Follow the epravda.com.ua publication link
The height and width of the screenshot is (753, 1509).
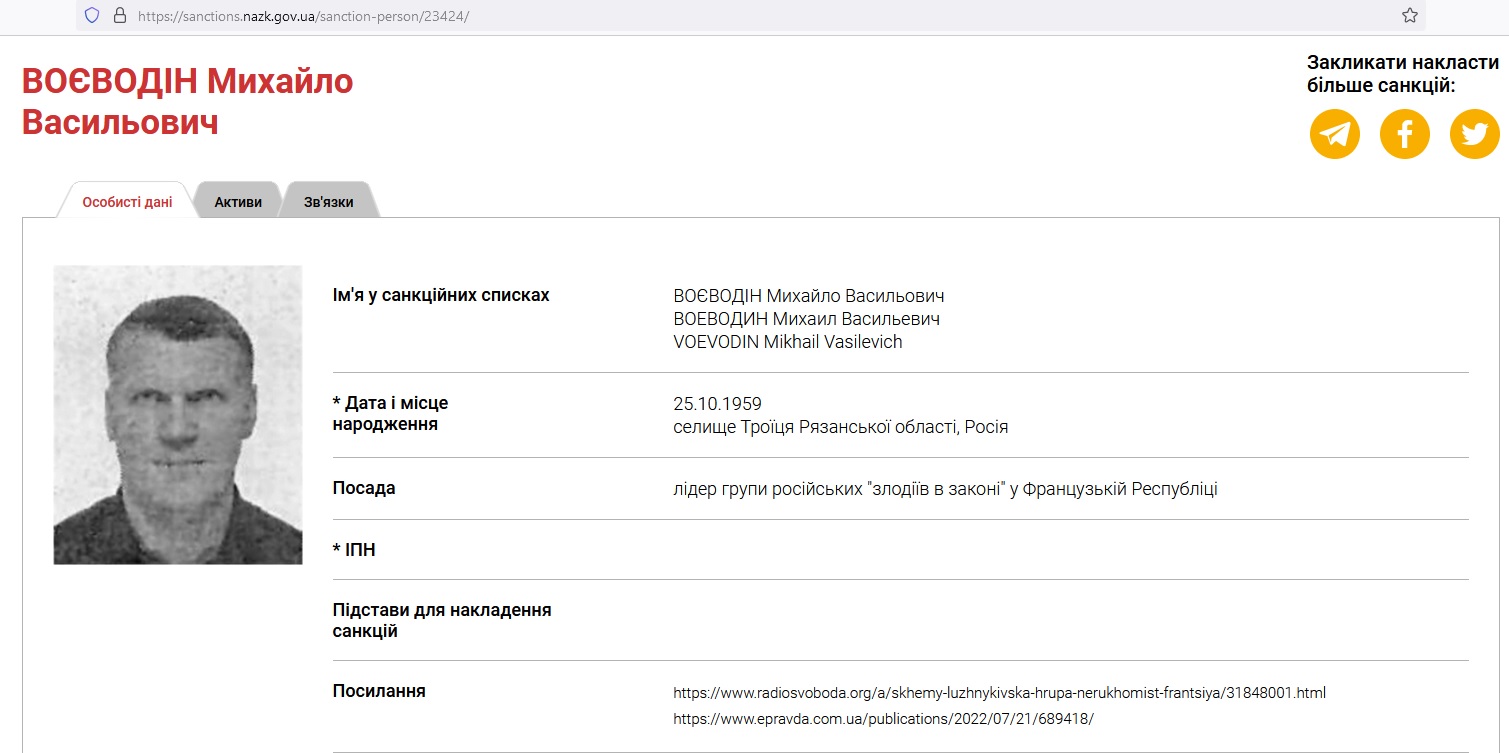pos(883,718)
